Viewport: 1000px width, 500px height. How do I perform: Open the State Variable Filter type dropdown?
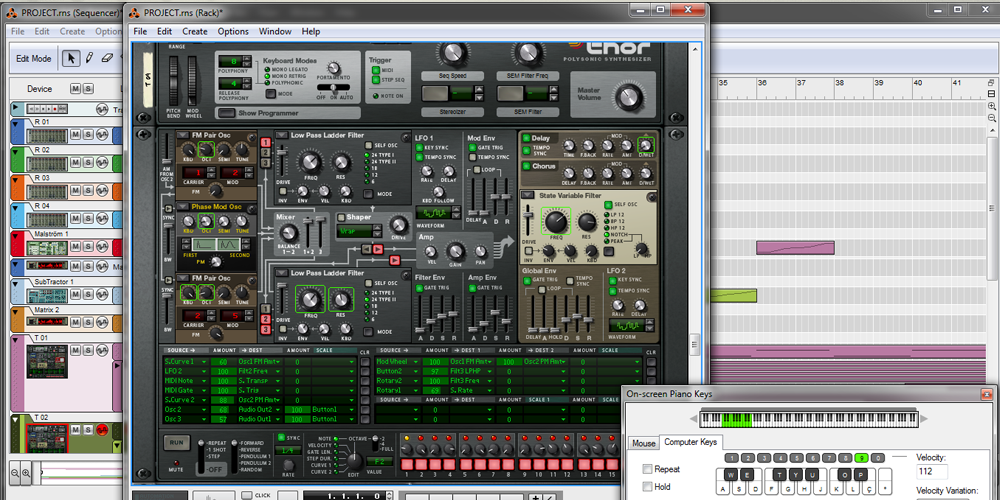pos(527,195)
